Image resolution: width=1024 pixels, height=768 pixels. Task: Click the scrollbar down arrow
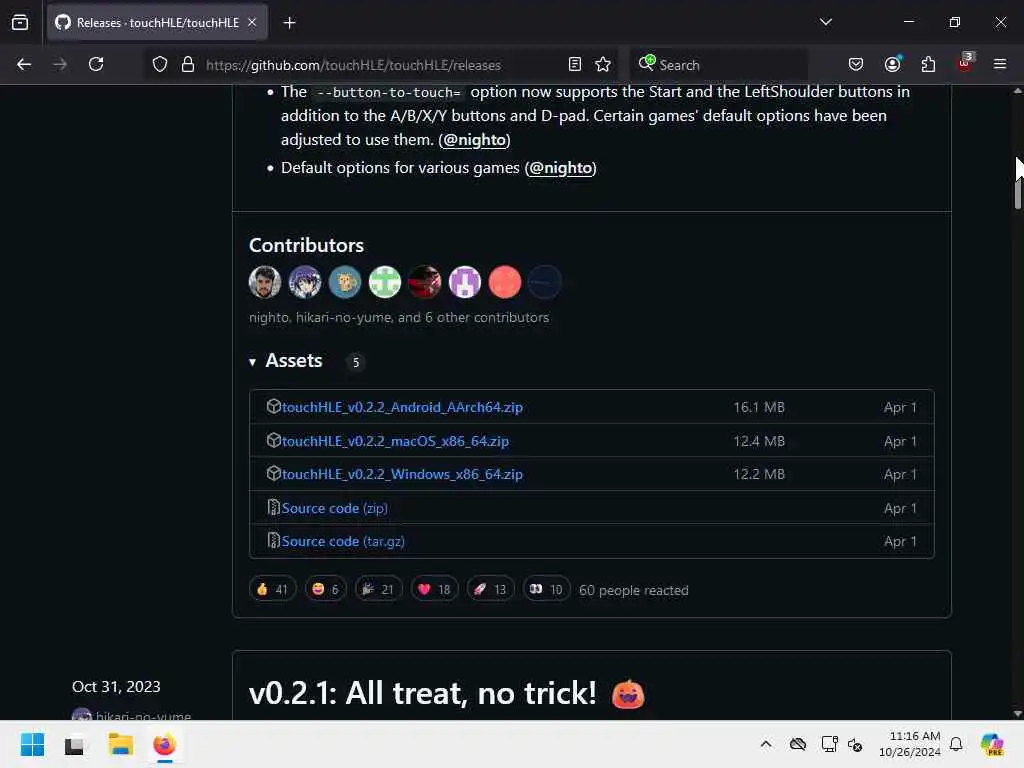1017,714
